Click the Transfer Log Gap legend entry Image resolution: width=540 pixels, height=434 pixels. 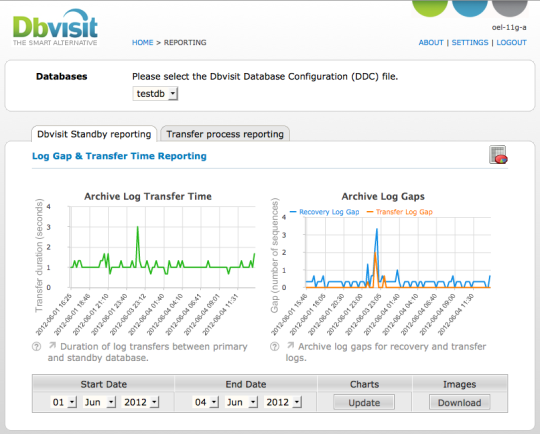[x=400, y=212]
